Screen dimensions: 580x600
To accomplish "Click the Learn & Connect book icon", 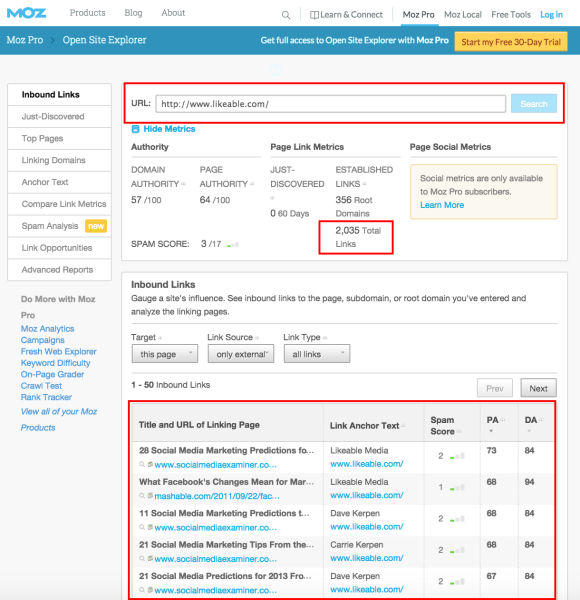I will point(314,15).
